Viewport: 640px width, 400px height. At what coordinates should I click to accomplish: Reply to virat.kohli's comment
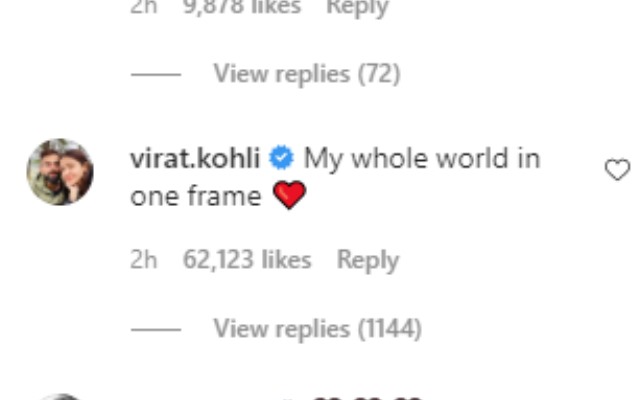point(368,260)
